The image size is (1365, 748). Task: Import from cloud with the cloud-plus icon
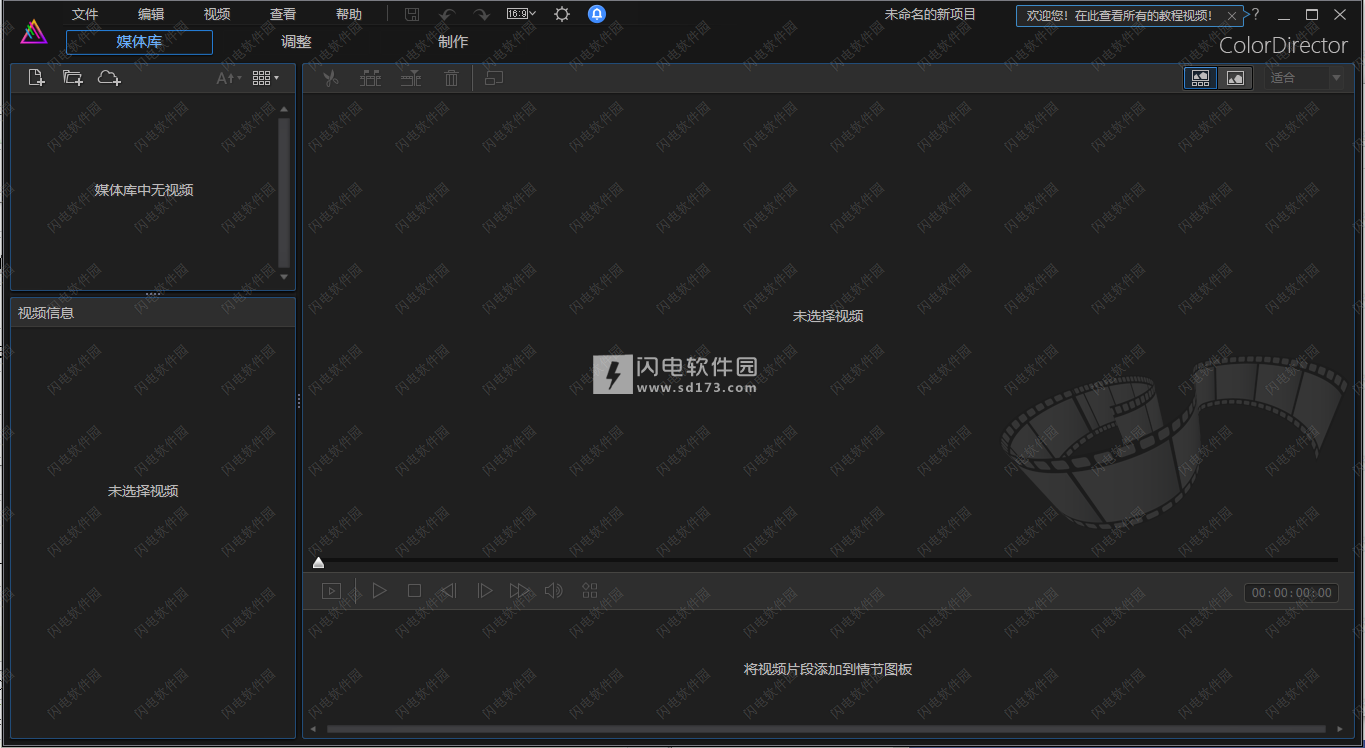coord(109,78)
